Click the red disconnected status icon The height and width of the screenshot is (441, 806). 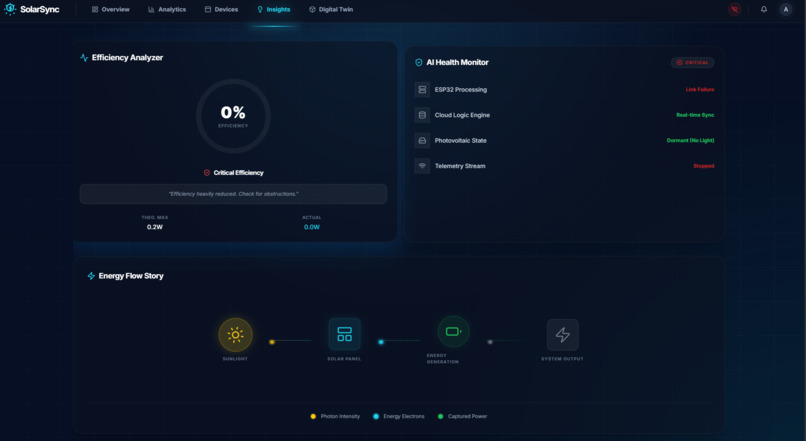point(735,9)
